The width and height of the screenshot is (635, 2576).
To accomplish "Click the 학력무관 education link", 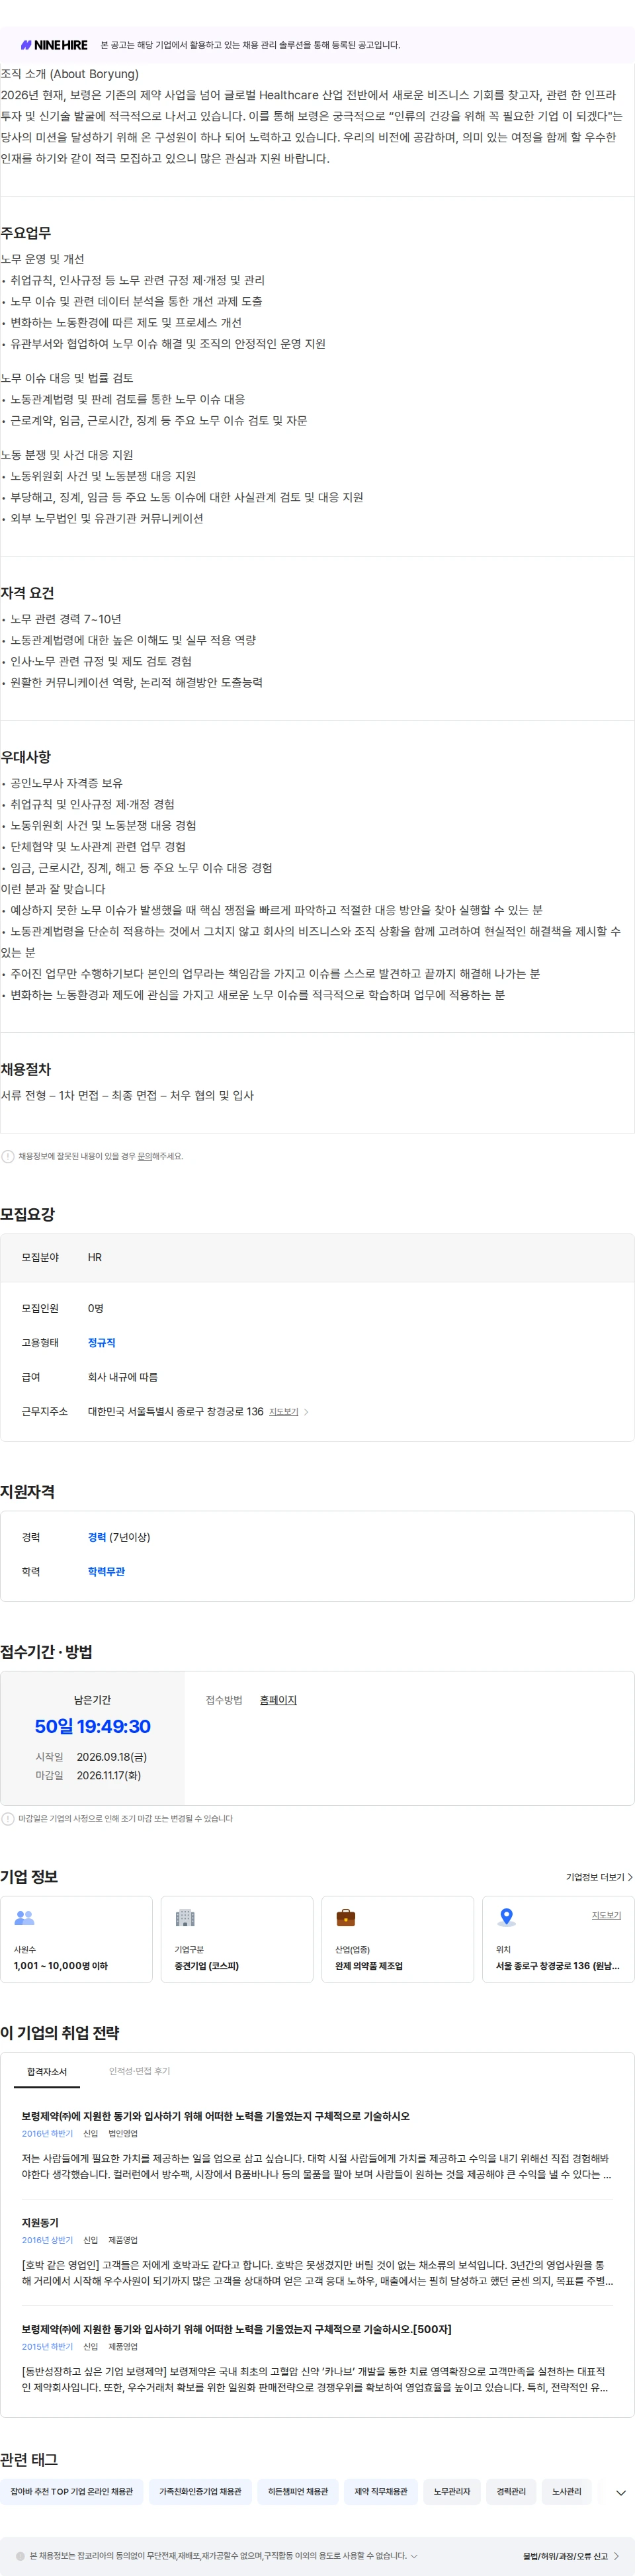I will (106, 1571).
